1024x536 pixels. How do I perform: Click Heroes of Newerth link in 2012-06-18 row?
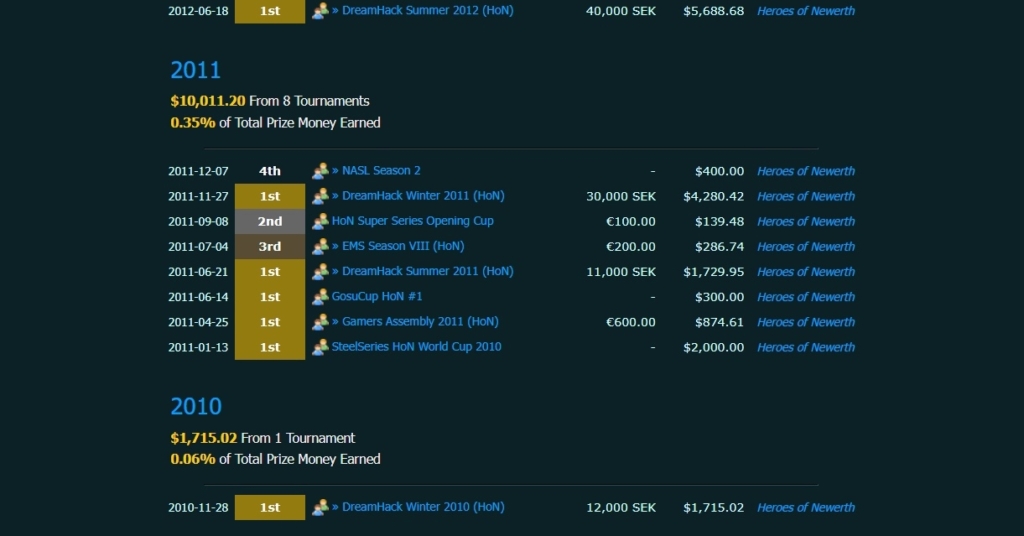coord(806,11)
